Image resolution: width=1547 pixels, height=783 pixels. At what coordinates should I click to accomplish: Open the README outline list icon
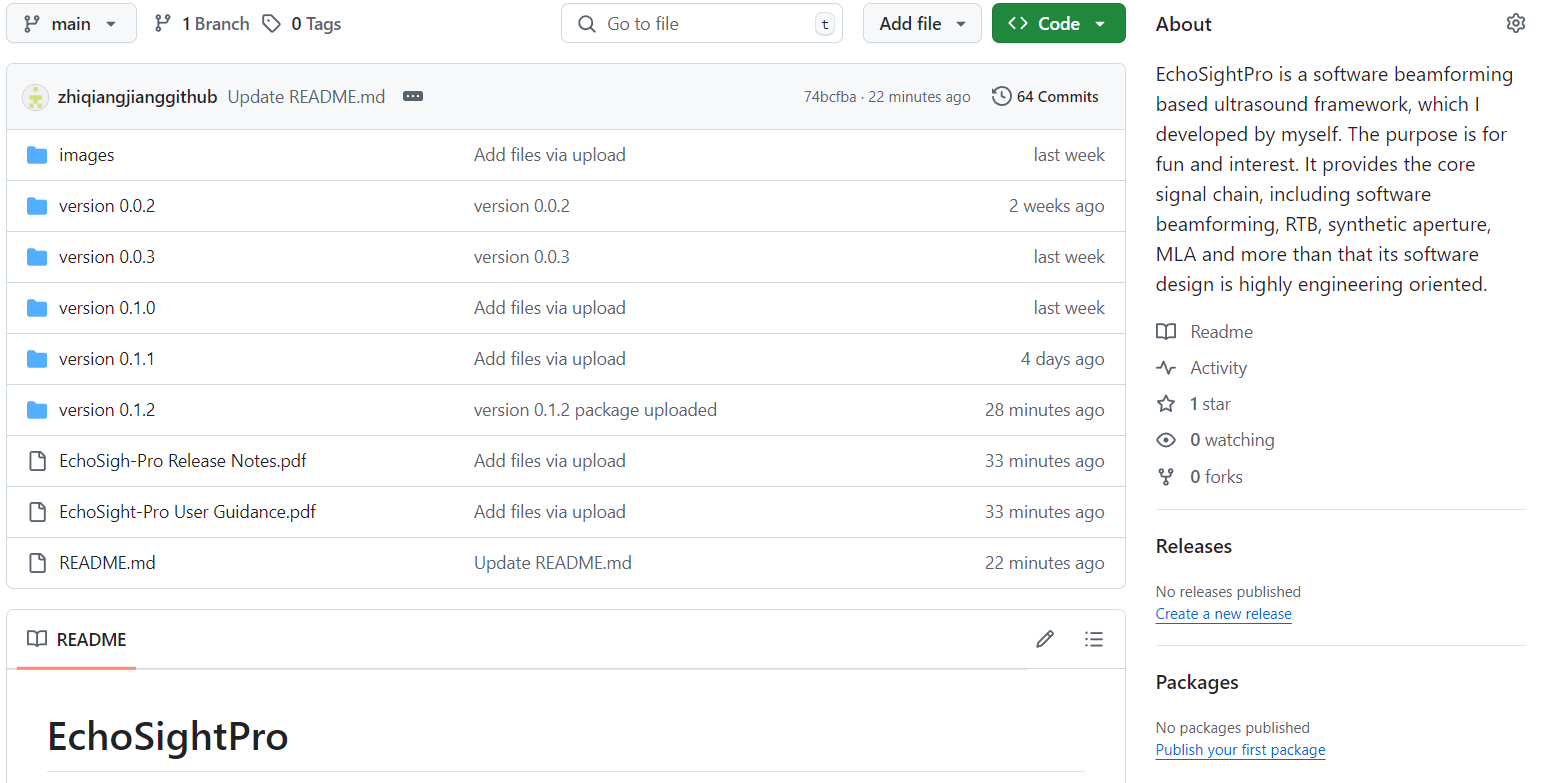(x=1094, y=639)
